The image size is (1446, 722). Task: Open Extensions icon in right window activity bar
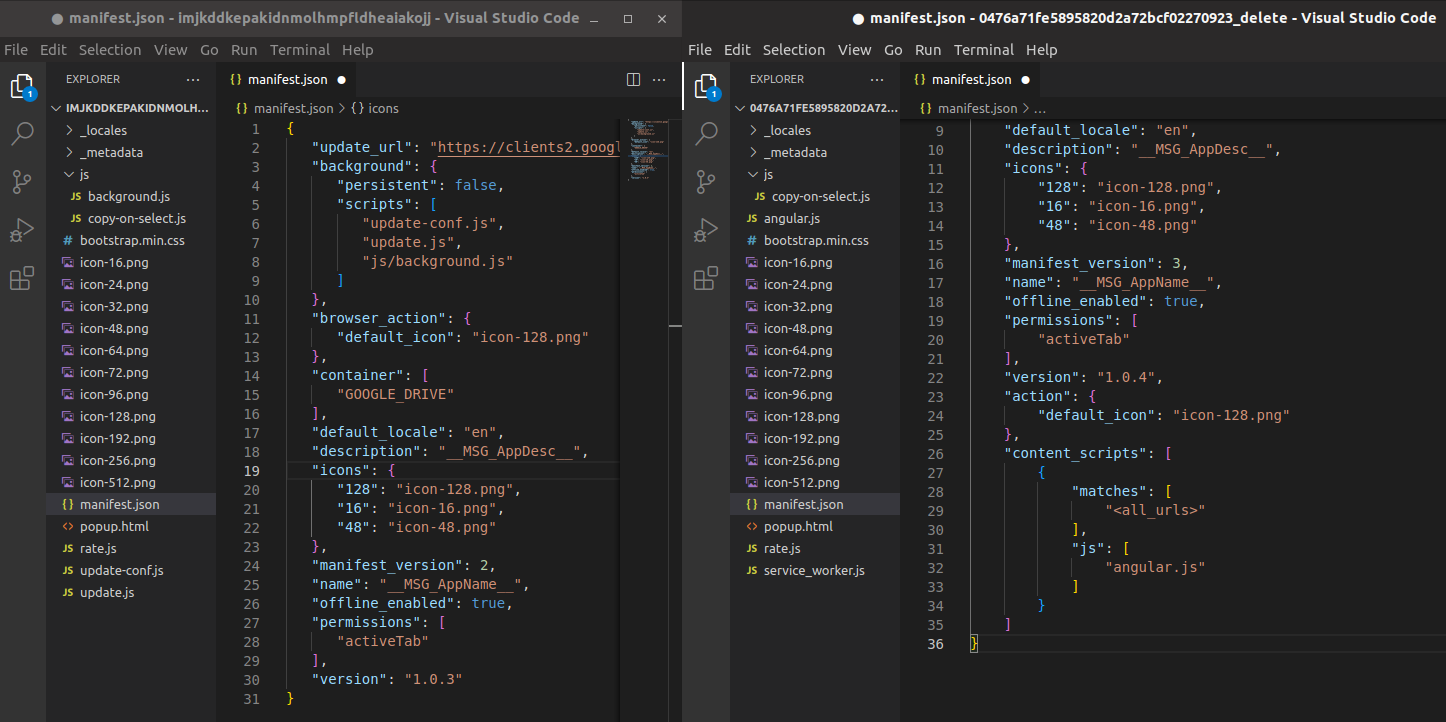(706, 278)
